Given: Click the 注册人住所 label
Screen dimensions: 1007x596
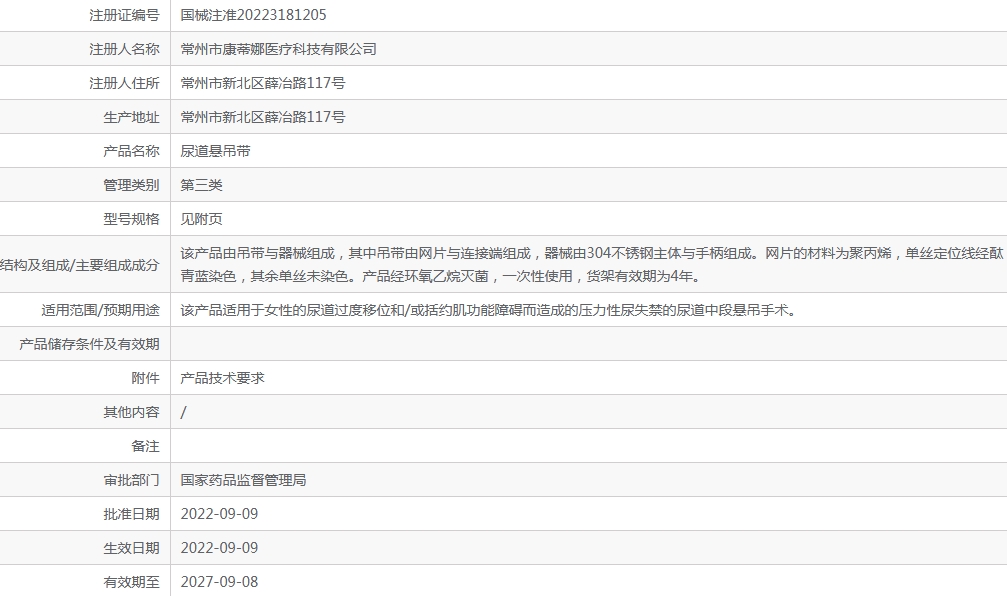Looking at the screenshot, I should [124, 83].
